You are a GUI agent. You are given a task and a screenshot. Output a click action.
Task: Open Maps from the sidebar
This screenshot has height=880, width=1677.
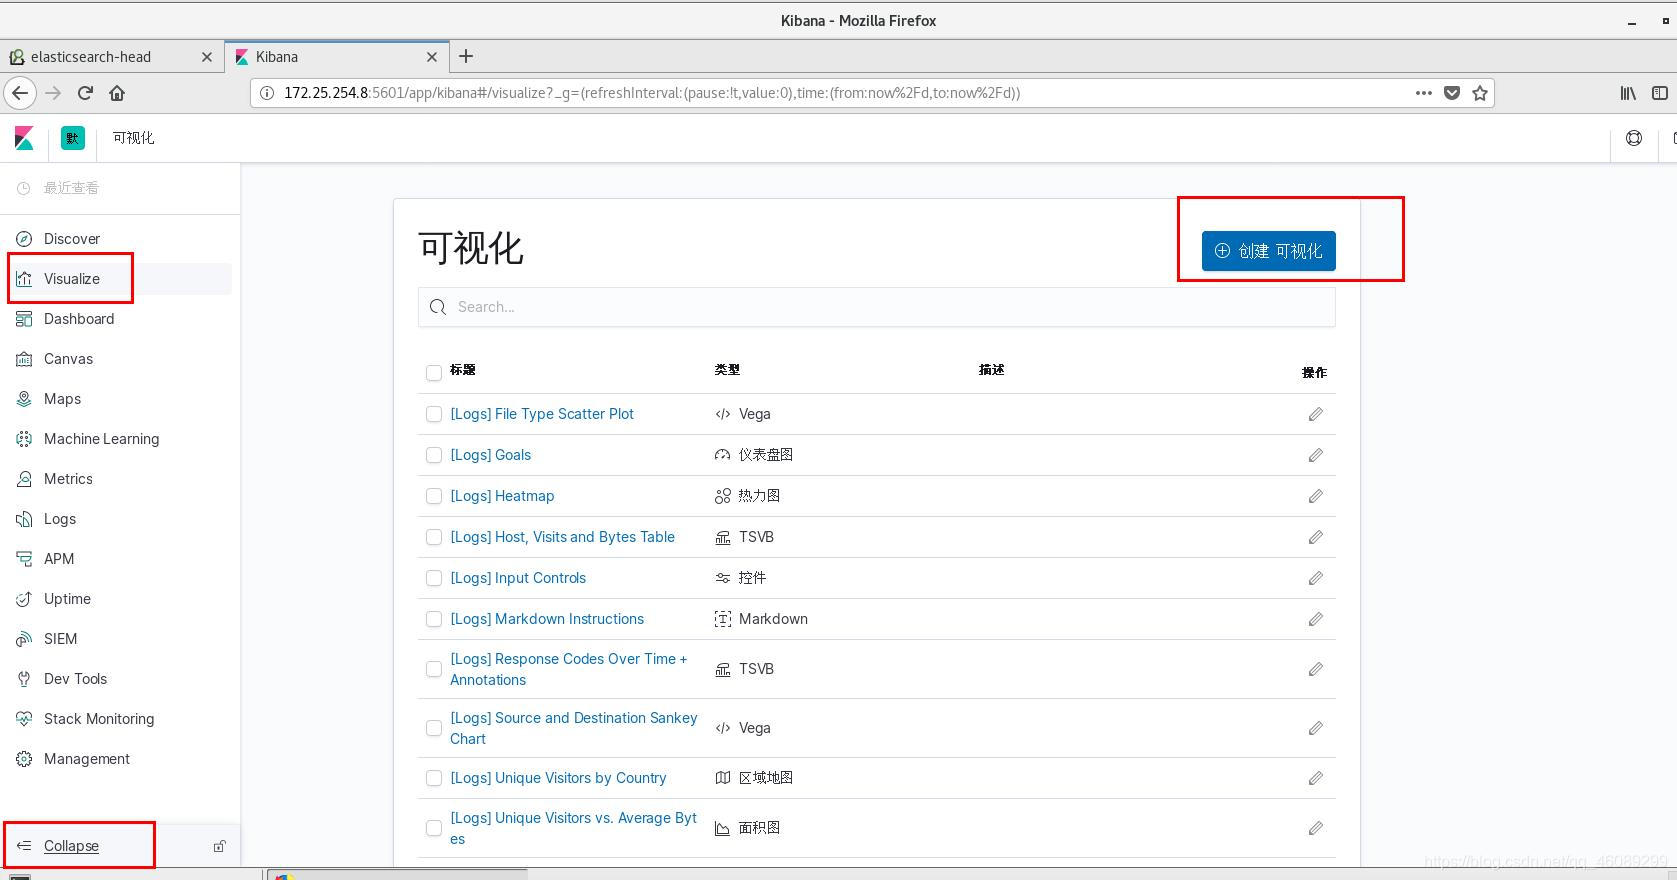tap(62, 399)
